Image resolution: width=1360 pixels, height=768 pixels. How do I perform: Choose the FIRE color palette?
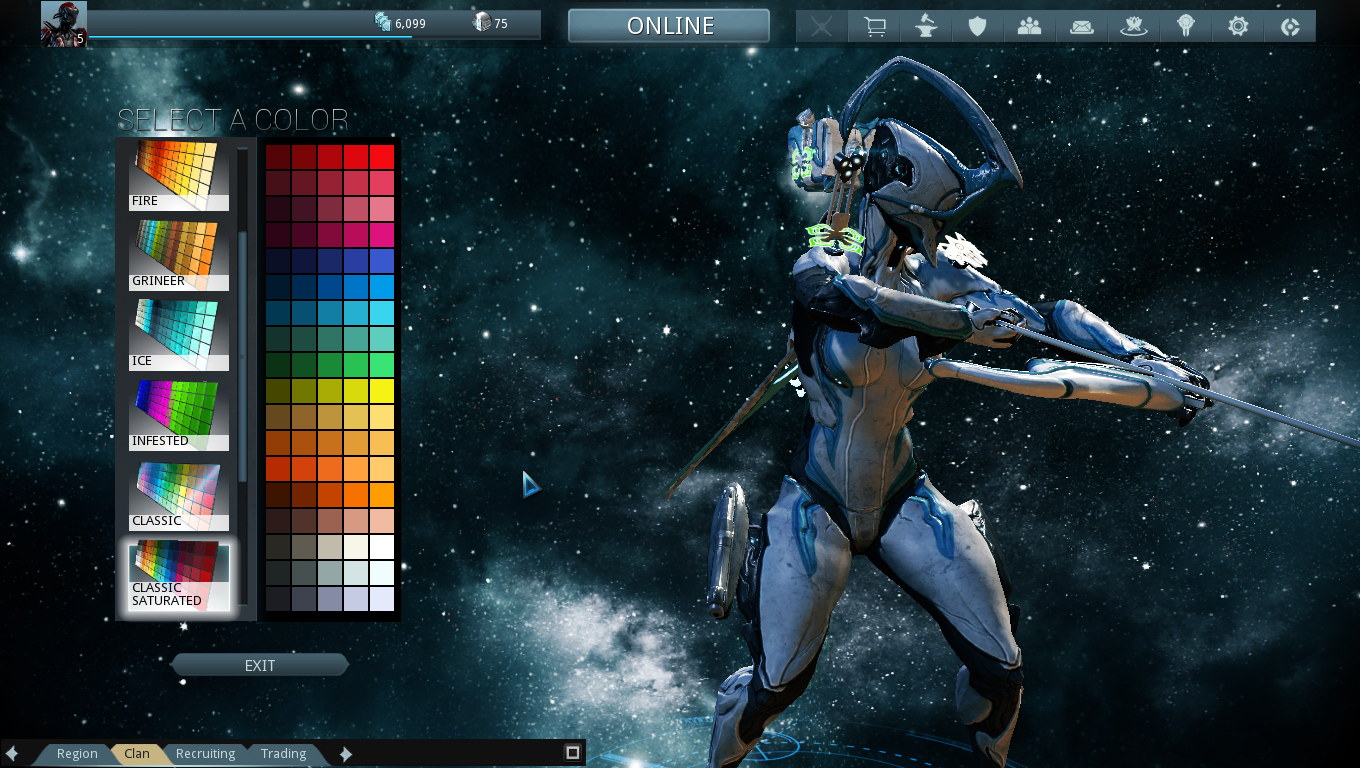[x=179, y=175]
